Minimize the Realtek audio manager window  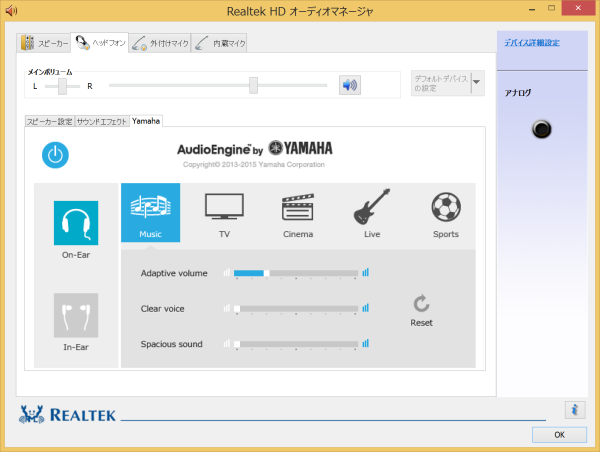532,9
